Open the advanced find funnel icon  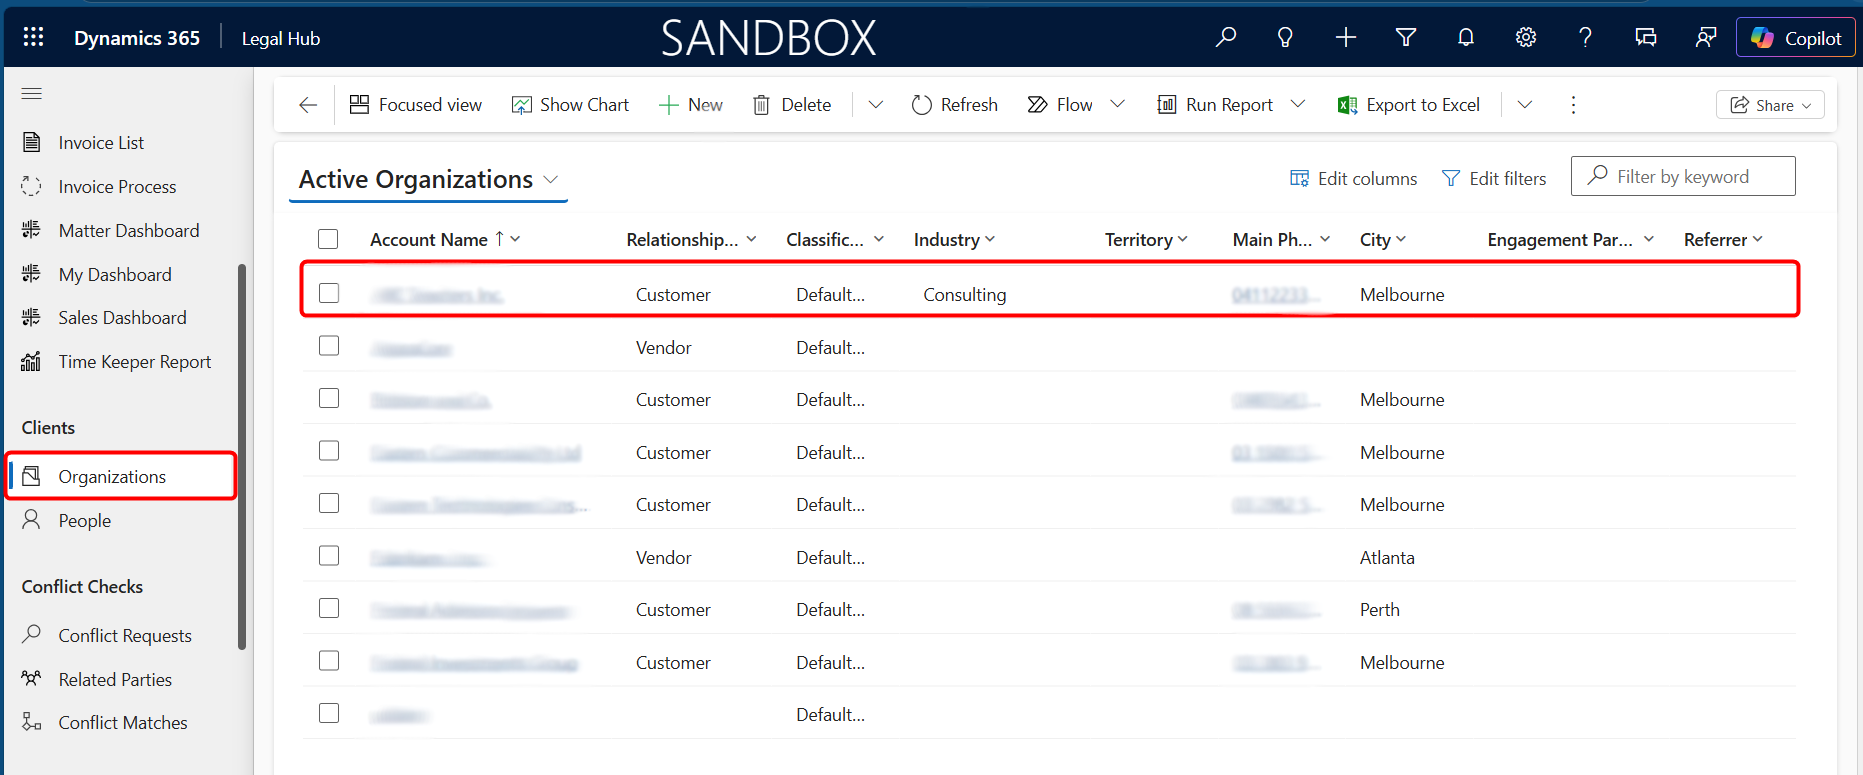pos(1406,38)
